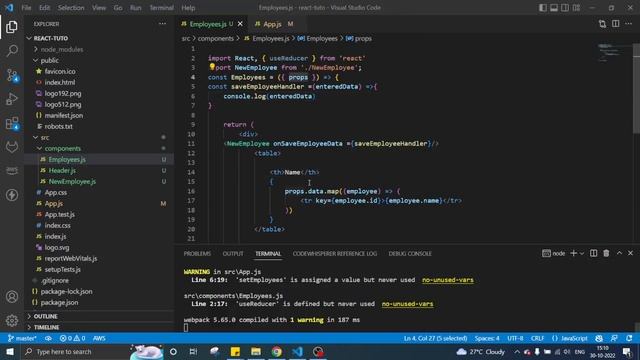Open the Run and Debug view
Screen dimensions: 640x360
[x=12, y=99]
